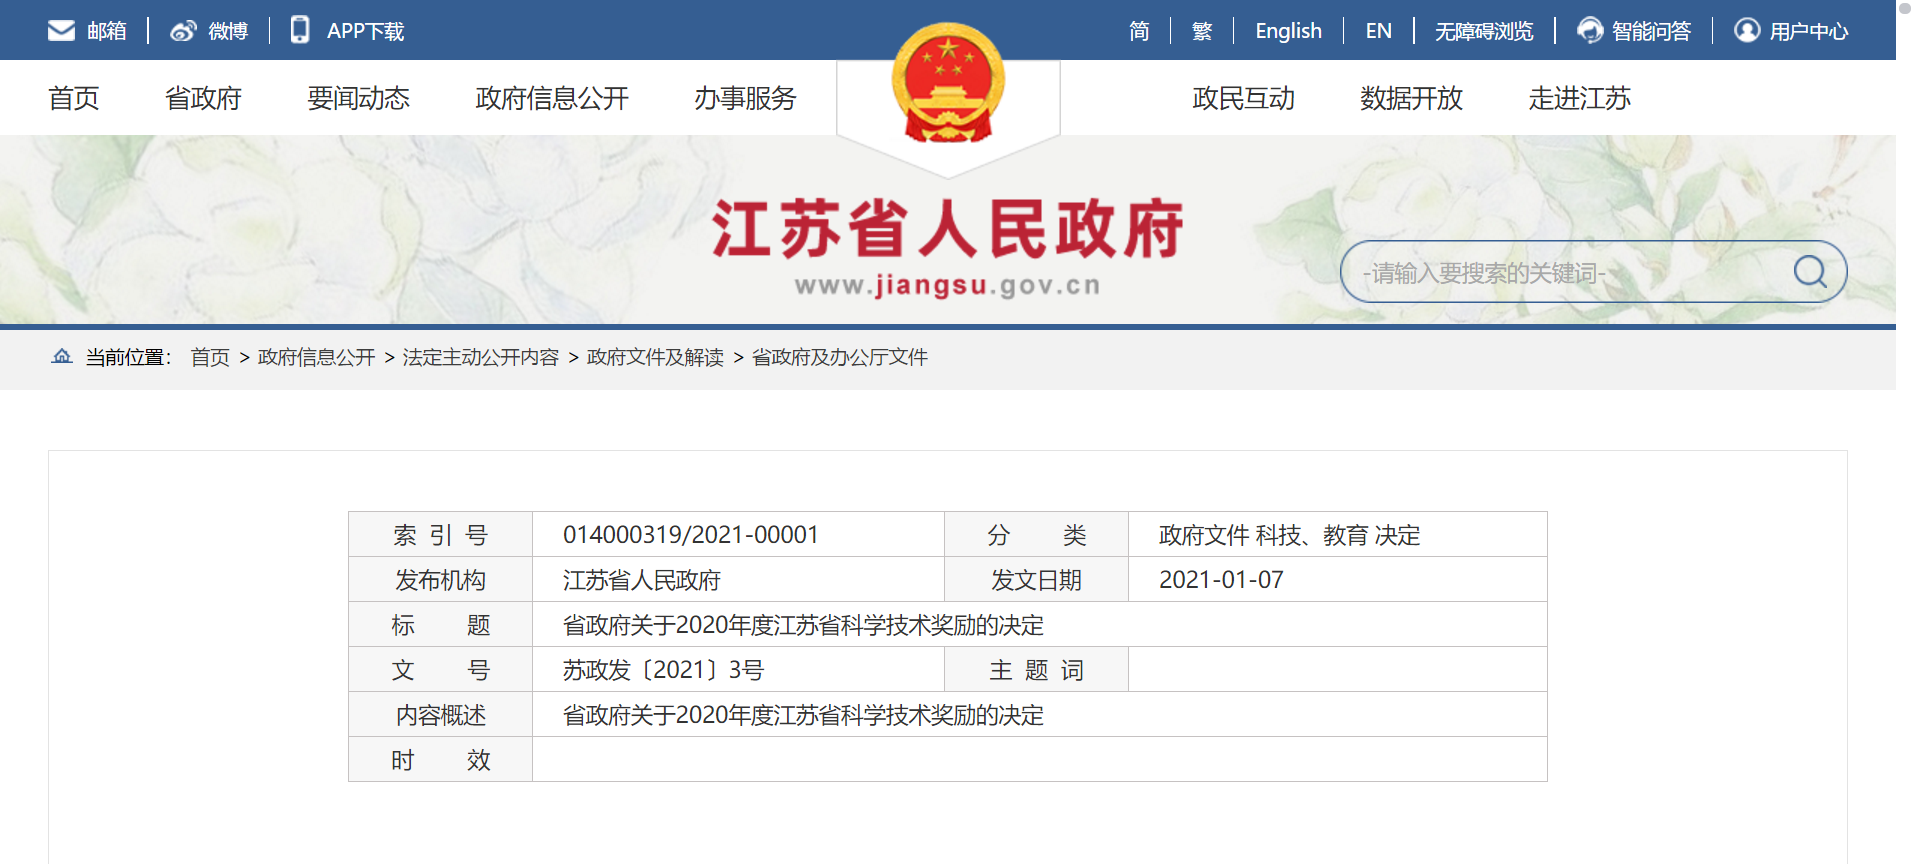Screen dimensions: 1914x864
Task: Click the breadcrumb home icon
Action: tap(62, 357)
